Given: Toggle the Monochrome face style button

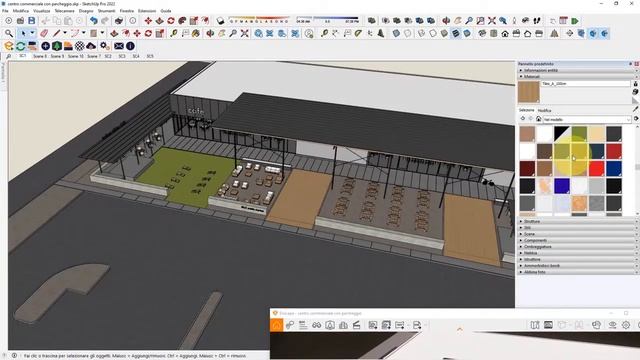Looking at the screenshot, I should pyautogui.click(x=467, y=33).
